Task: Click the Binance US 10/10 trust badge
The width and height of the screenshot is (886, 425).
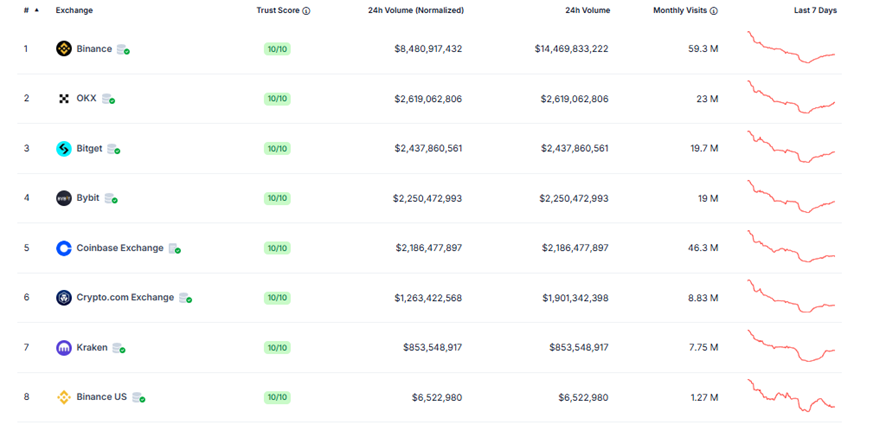Action: (x=277, y=397)
